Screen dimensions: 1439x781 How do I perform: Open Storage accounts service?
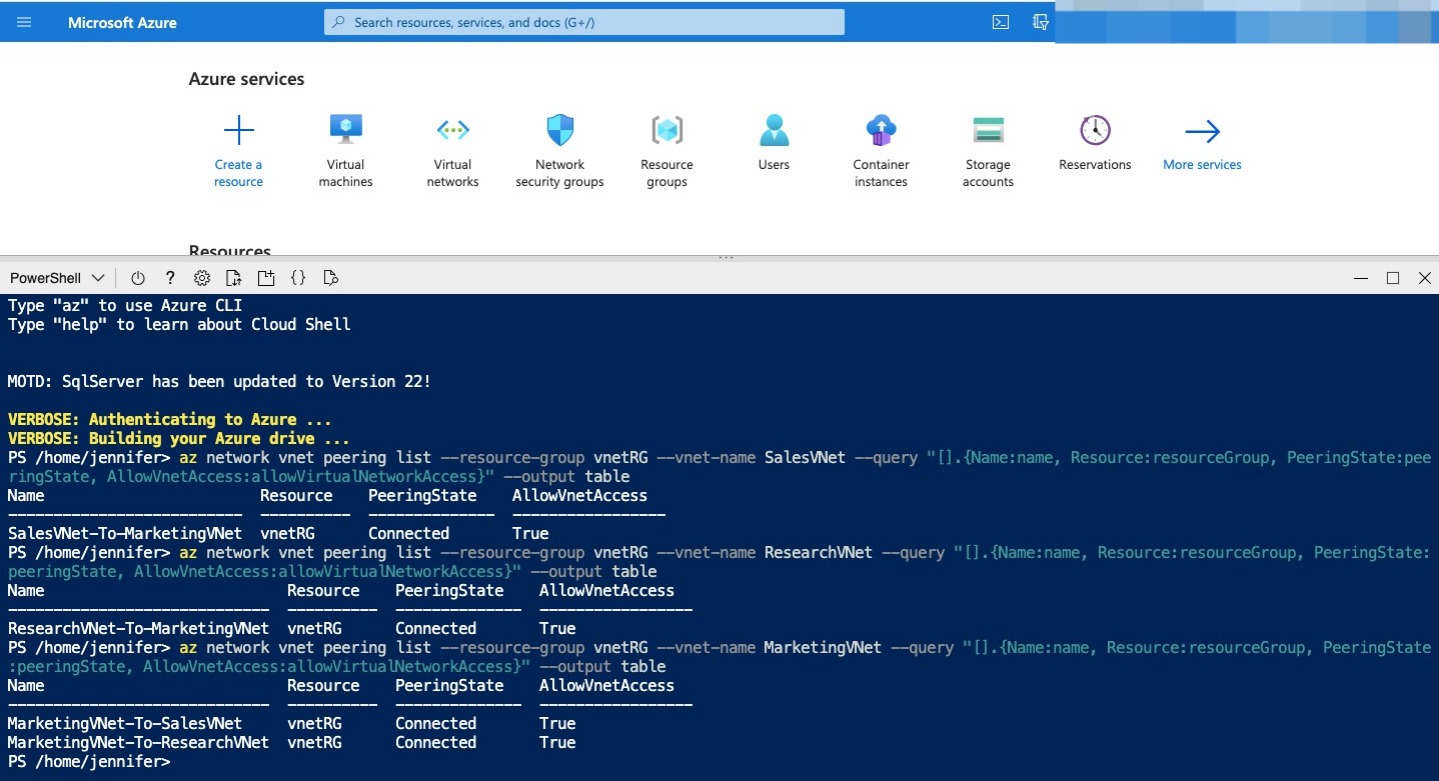tap(988, 151)
